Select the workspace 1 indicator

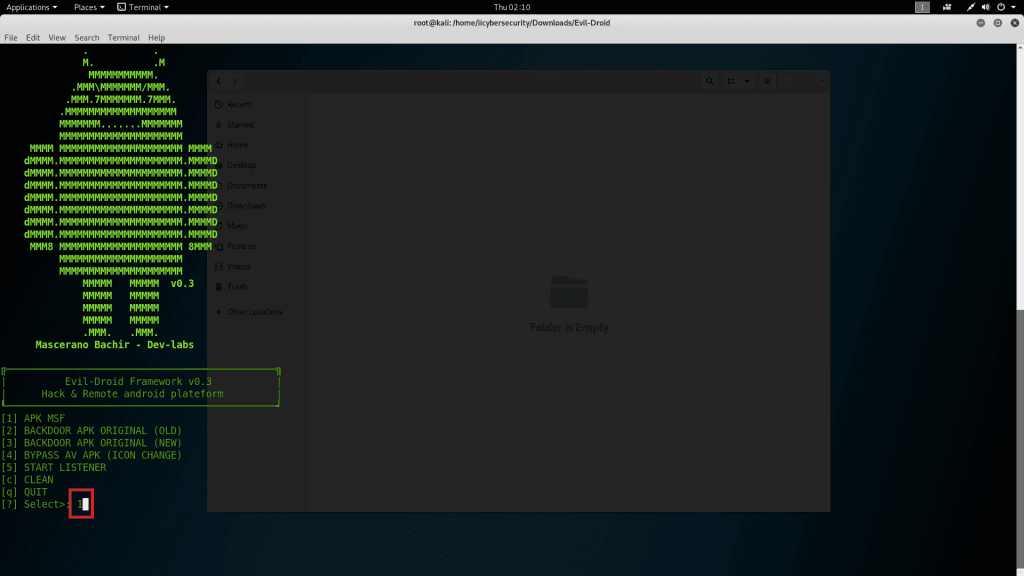click(922, 7)
